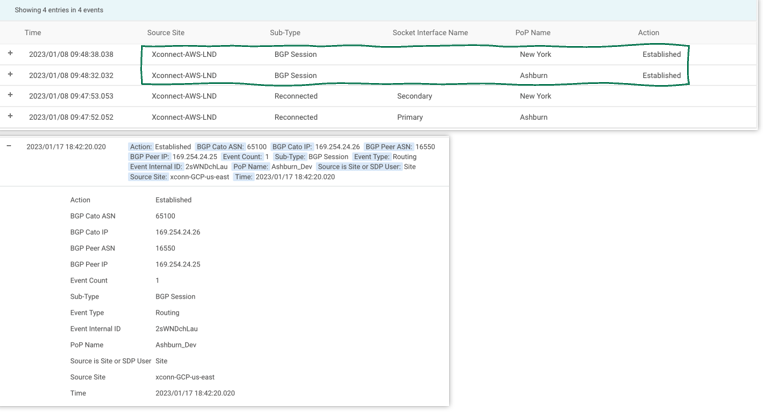This screenshot has height=412, width=764.
Task: Sort events by the Time column header
Action: 33,33
